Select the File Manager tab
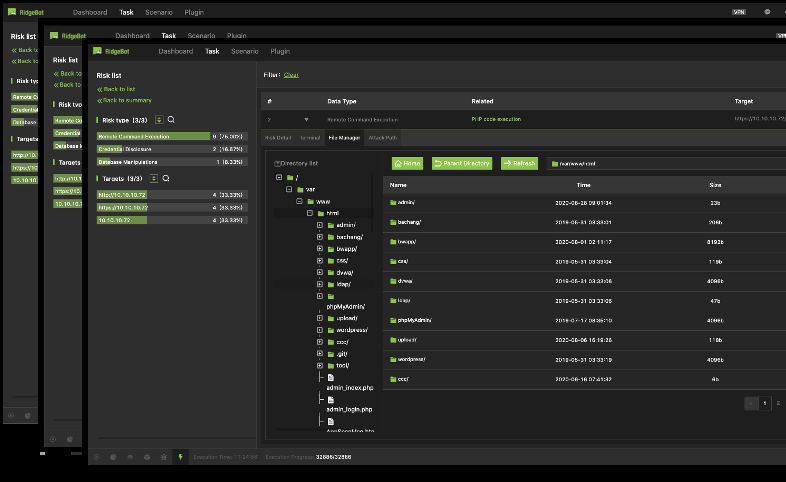The width and height of the screenshot is (786, 482). coord(344,138)
